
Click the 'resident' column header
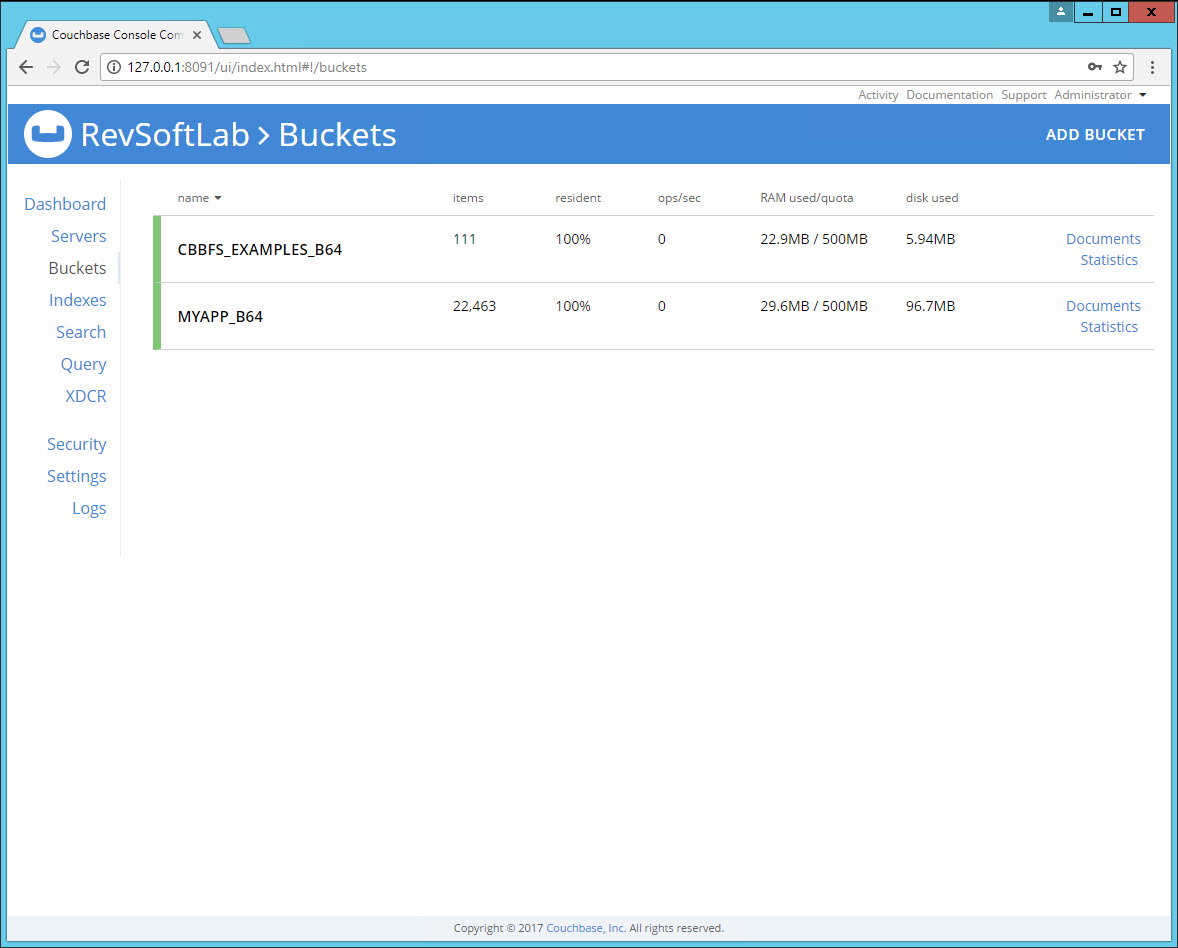point(578,198)
